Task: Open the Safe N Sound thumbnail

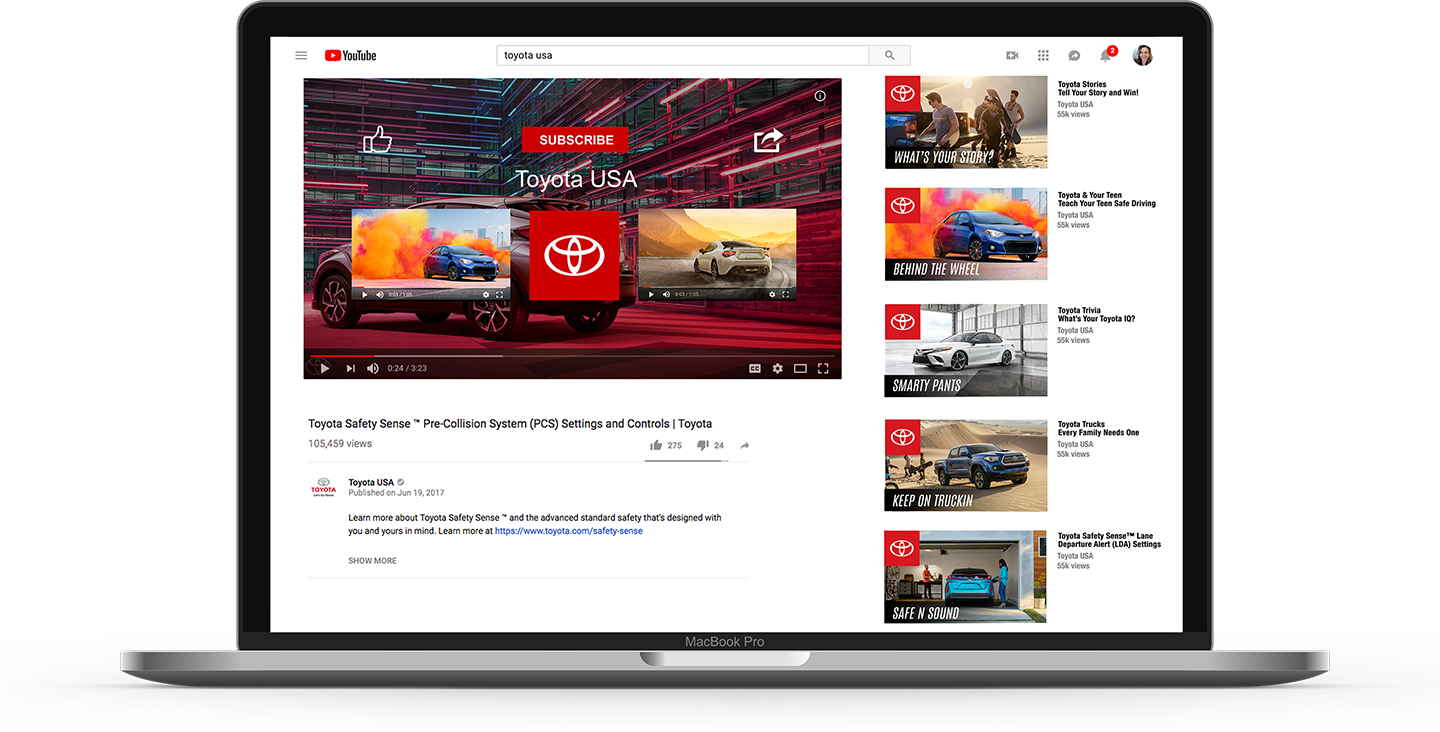Action: tap(966, 577)
